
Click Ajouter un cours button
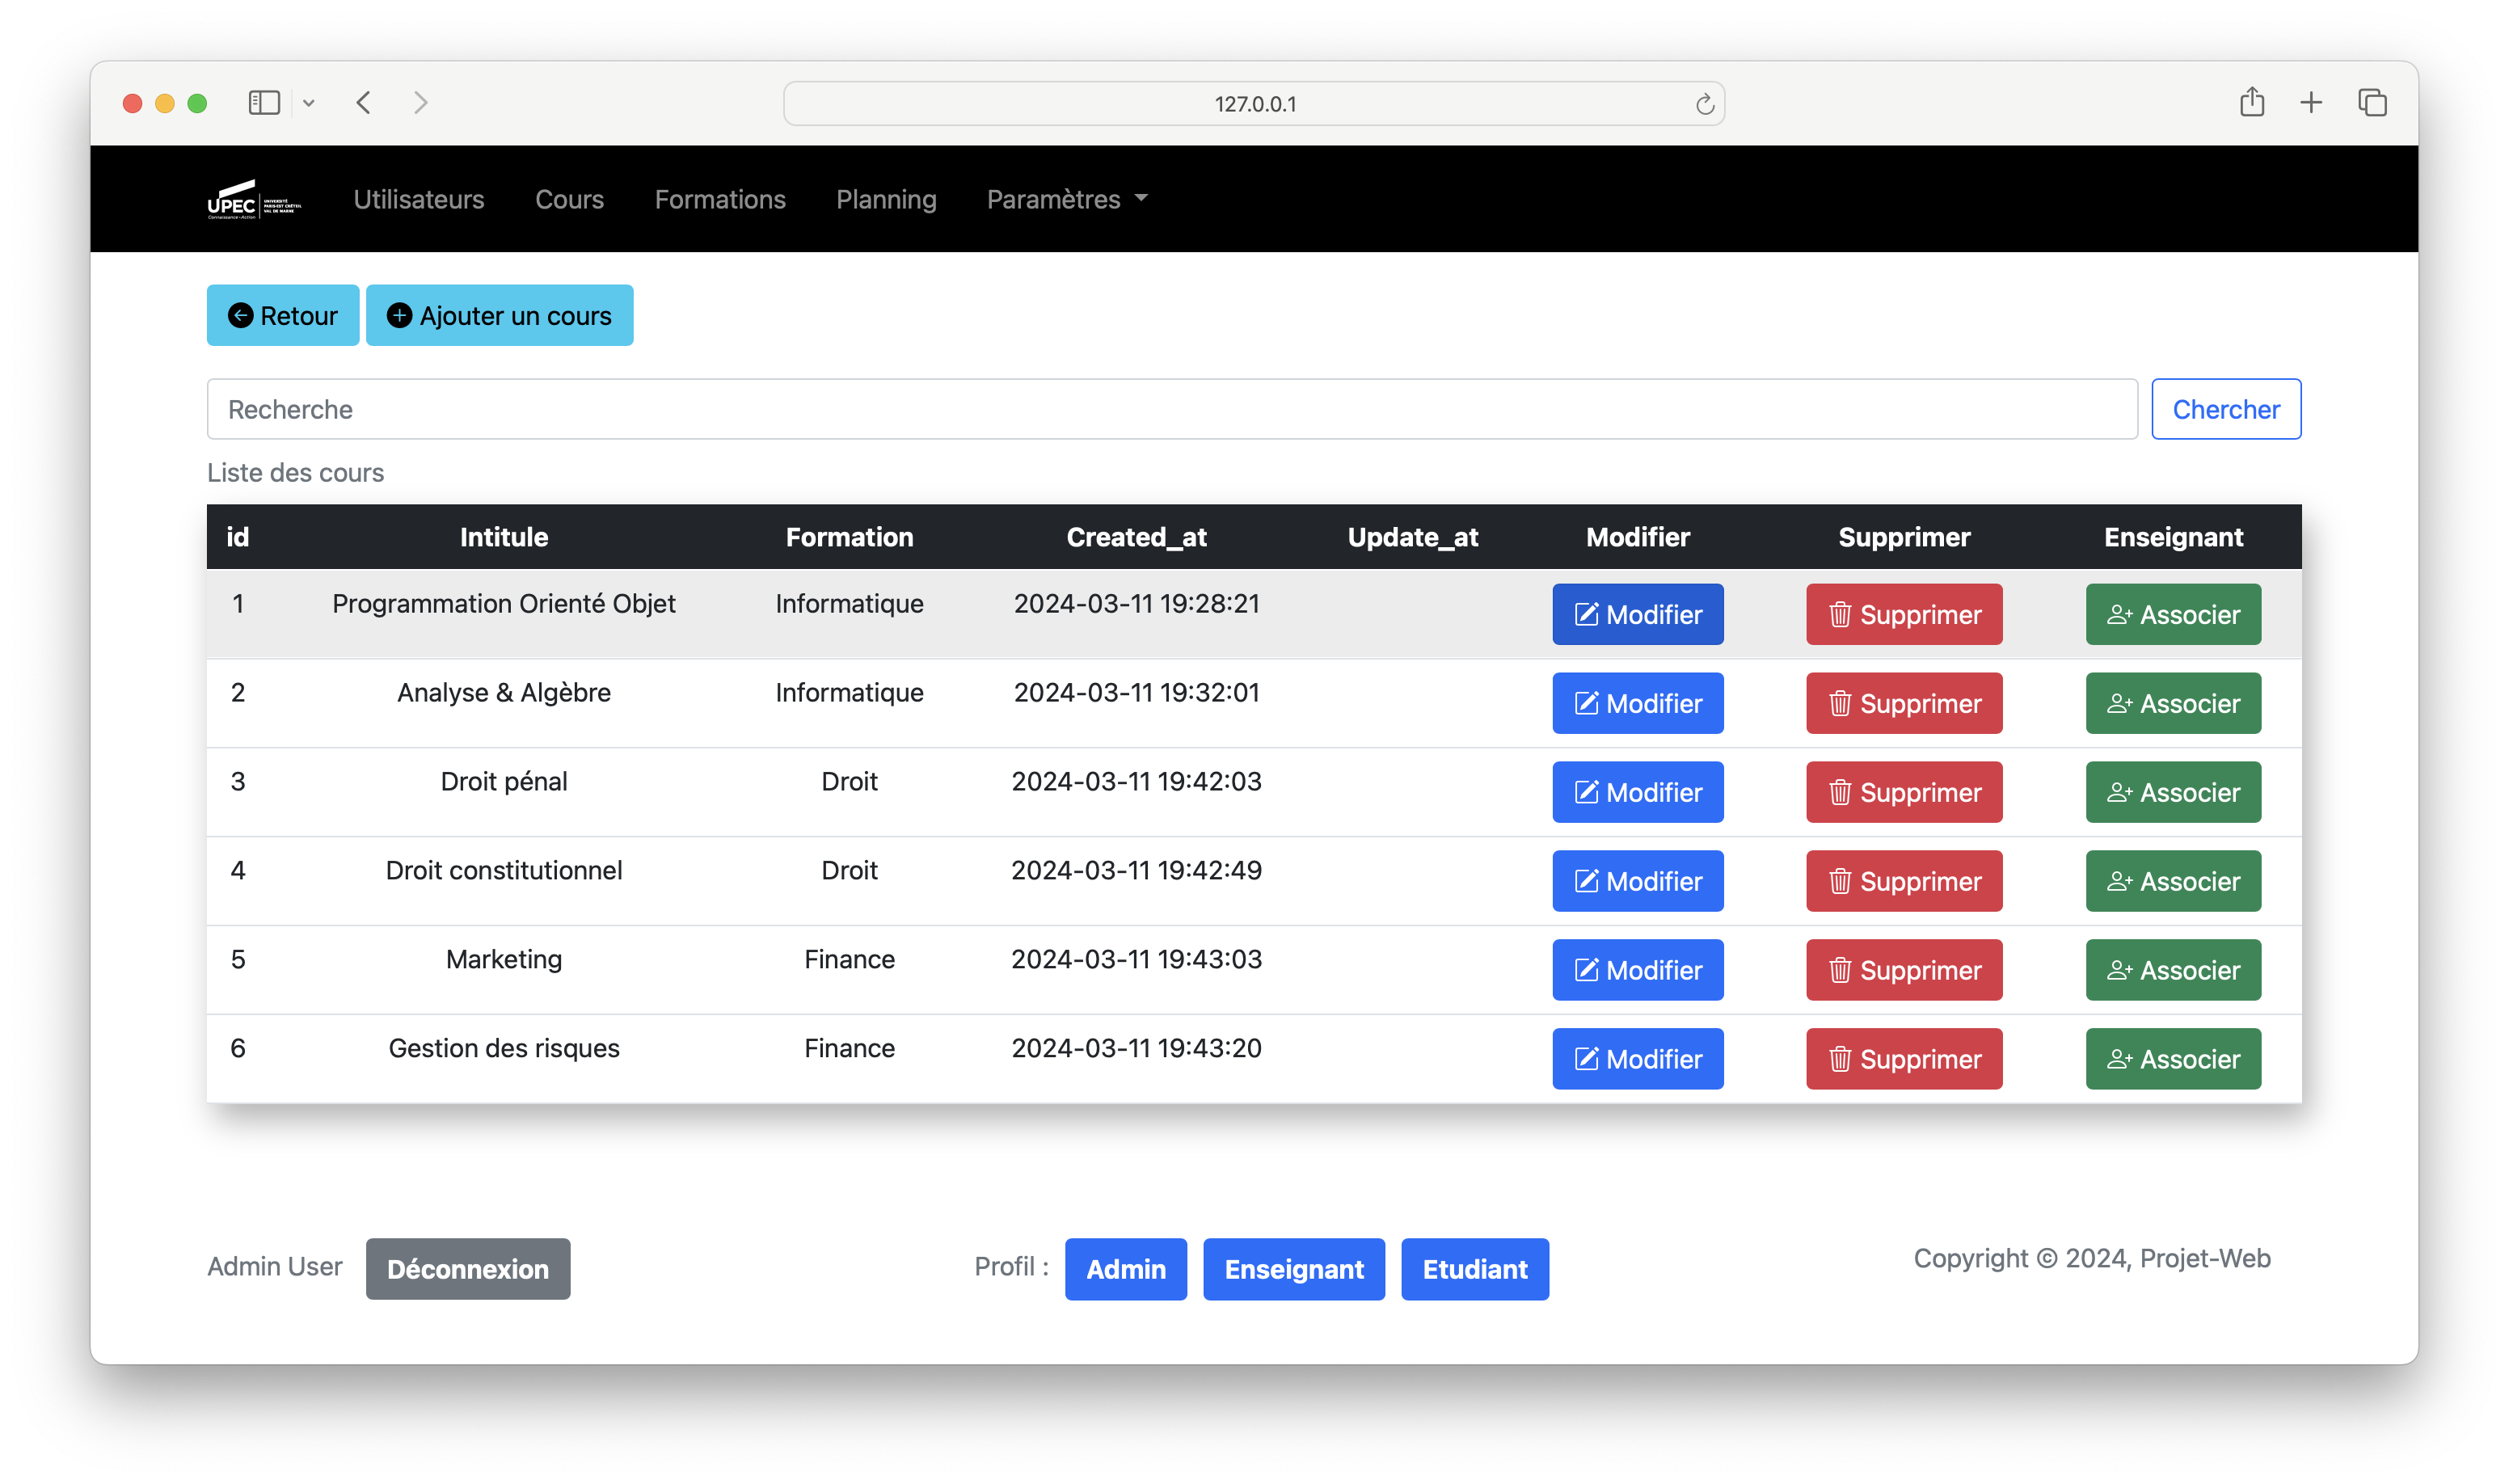click(499, 315)
